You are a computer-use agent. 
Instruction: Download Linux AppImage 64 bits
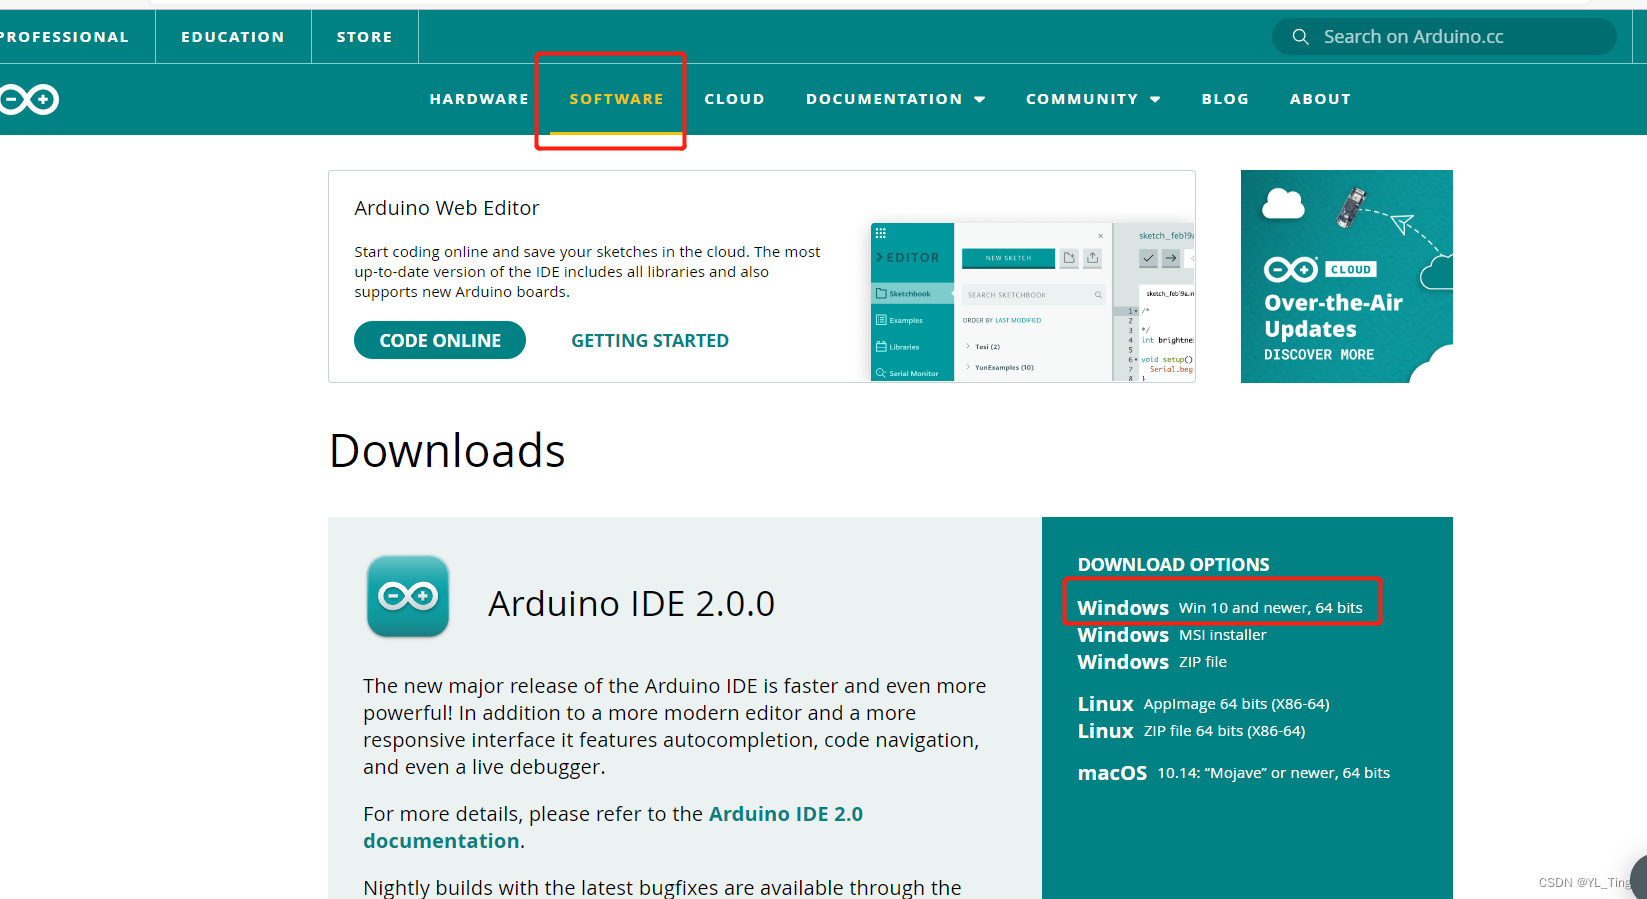(1204, 704)
